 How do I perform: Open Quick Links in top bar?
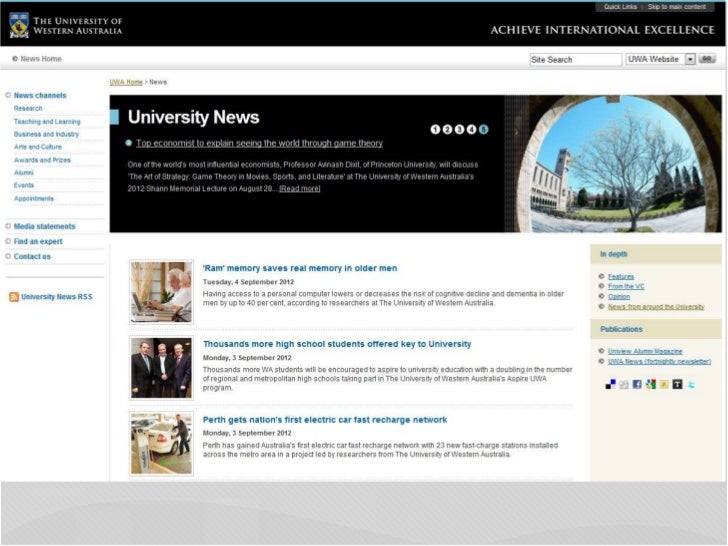(x=620, y=6)
